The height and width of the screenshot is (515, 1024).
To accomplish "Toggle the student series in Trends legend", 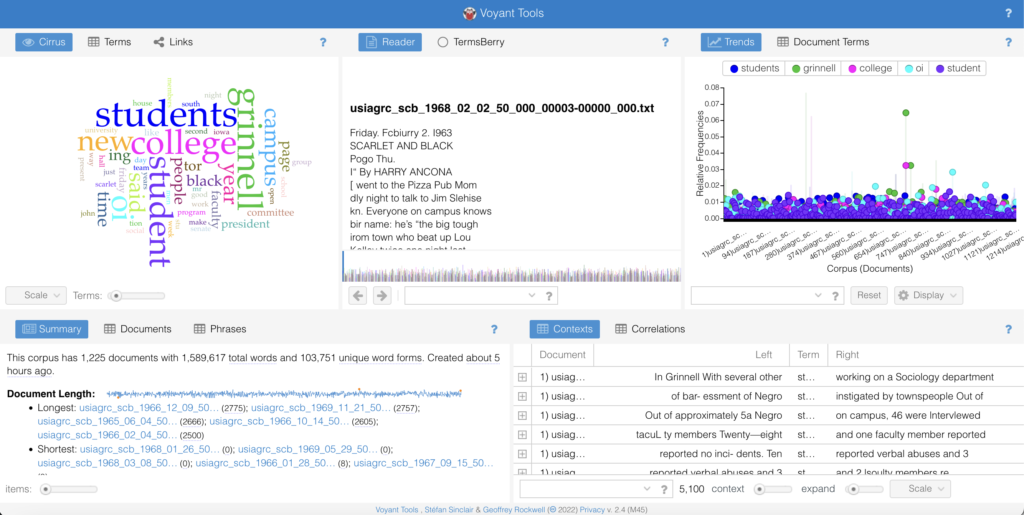I will (x=957, y=68).
